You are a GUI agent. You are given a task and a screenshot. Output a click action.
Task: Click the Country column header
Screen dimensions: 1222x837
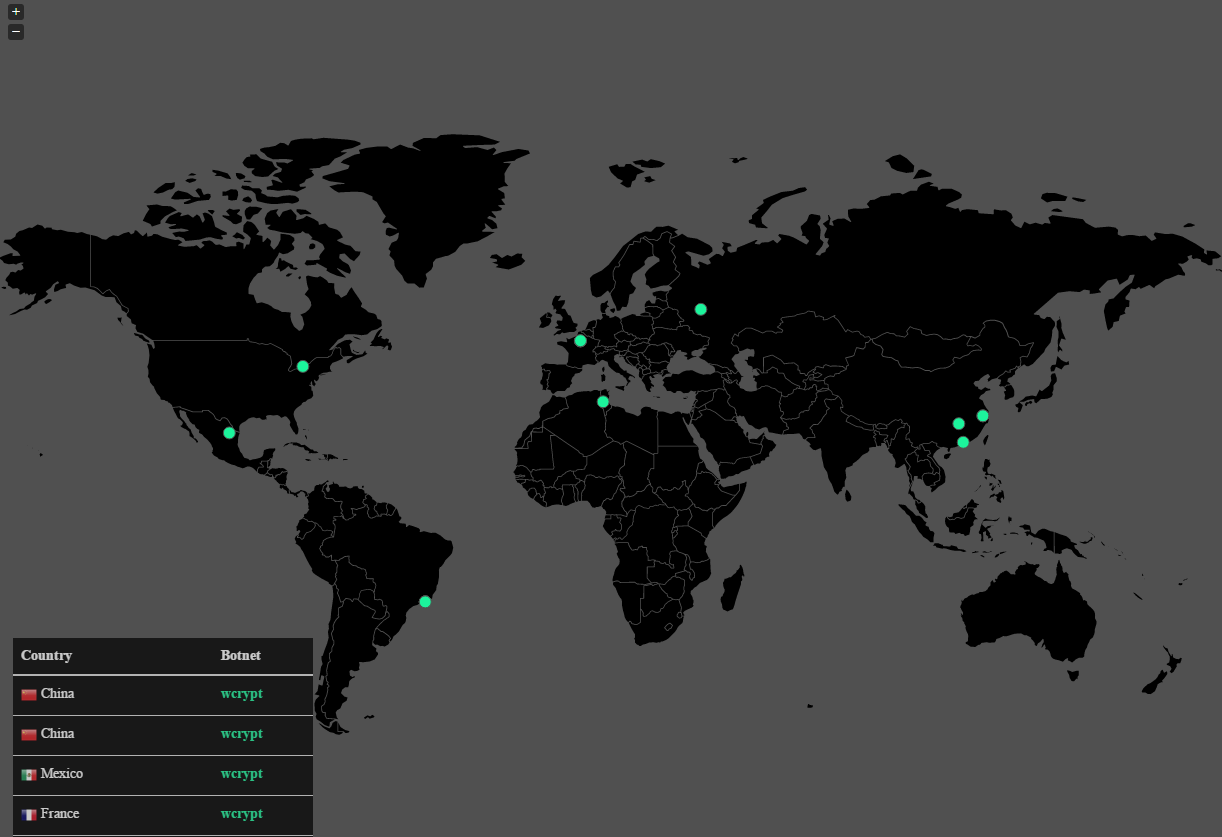(x=46, y=656)
